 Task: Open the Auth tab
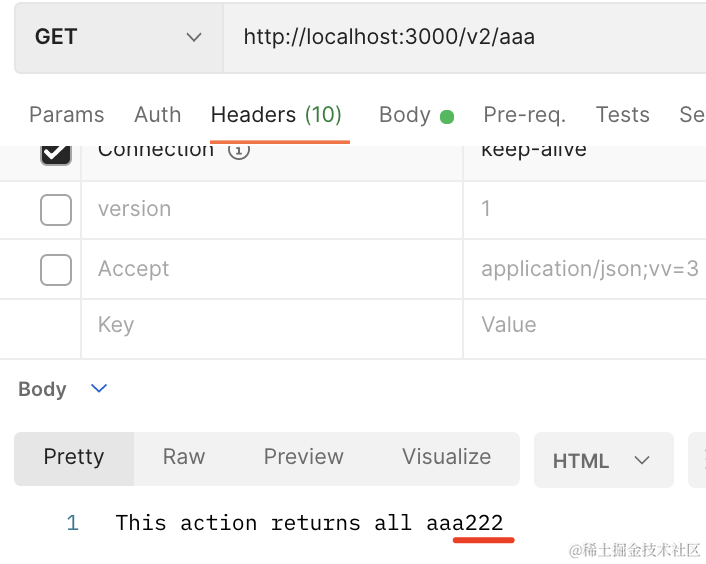tap(158, 115)
